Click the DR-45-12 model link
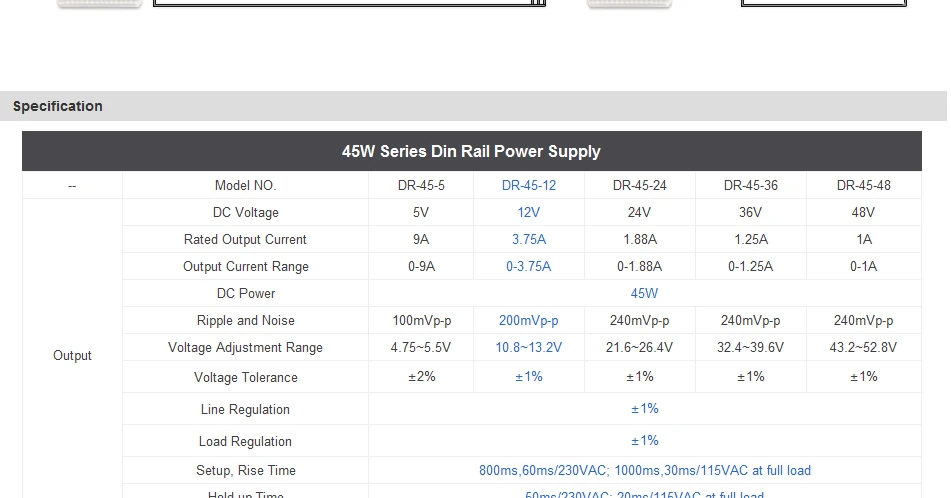 tap(528, 186)
